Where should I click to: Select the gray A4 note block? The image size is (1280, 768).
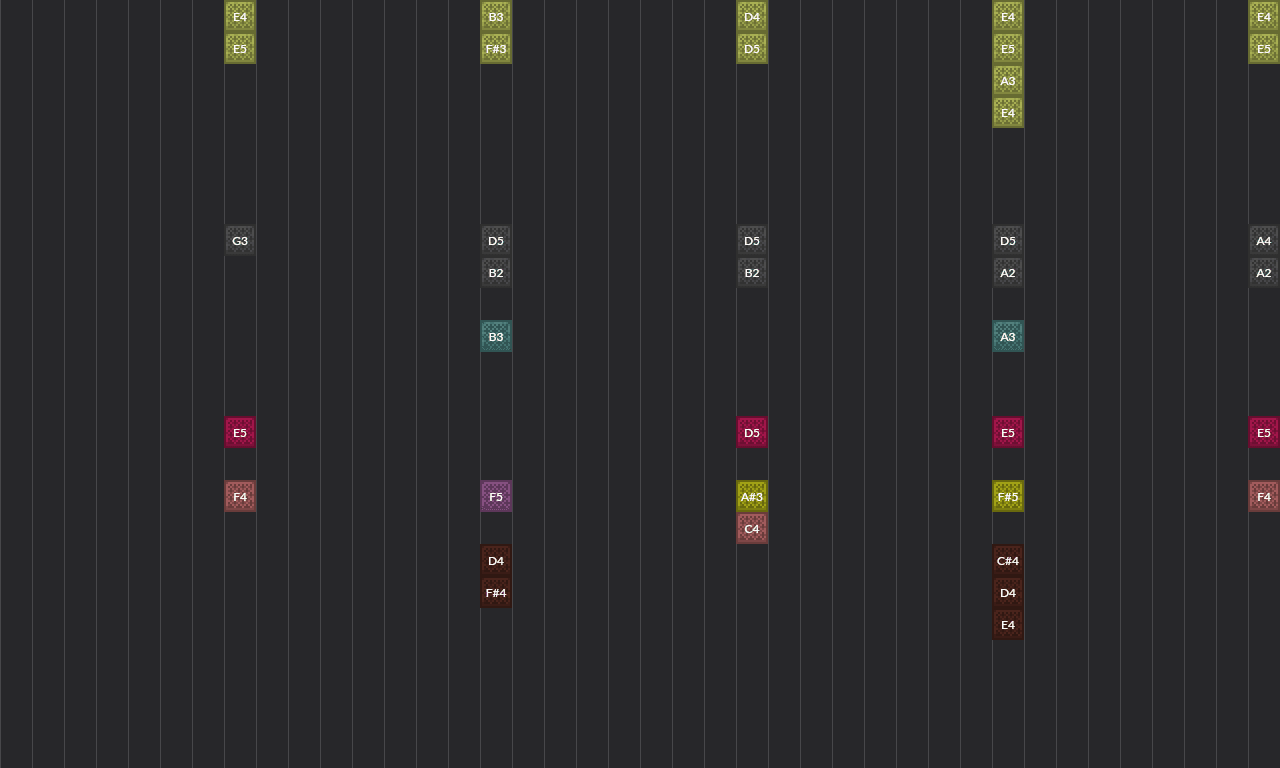pyautogui.click(x=1264, y=240)
